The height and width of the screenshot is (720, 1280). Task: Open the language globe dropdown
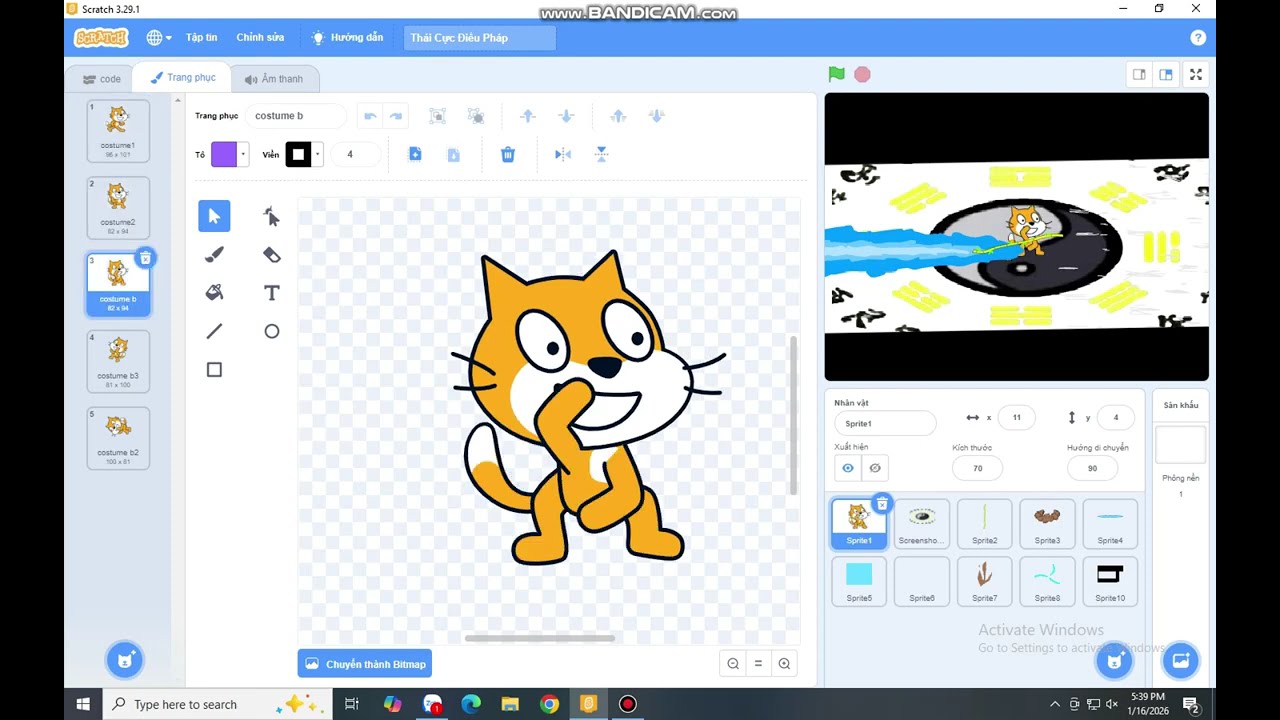[159, 38]
